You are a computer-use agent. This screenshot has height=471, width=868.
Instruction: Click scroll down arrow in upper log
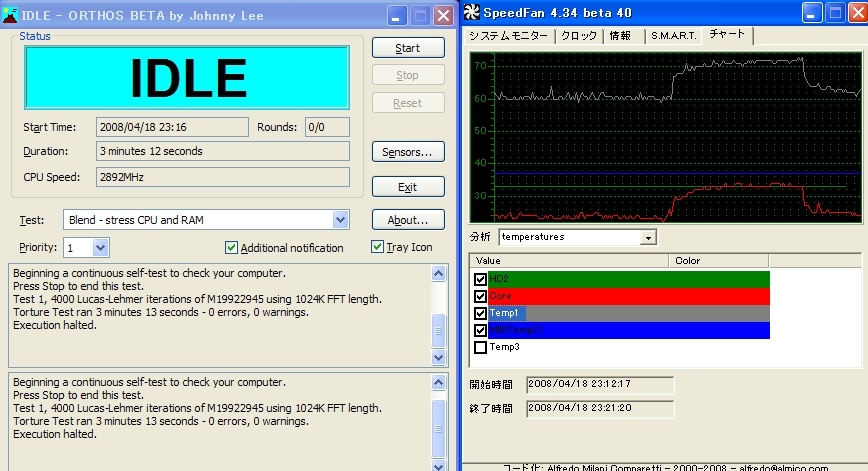[438, 358]
